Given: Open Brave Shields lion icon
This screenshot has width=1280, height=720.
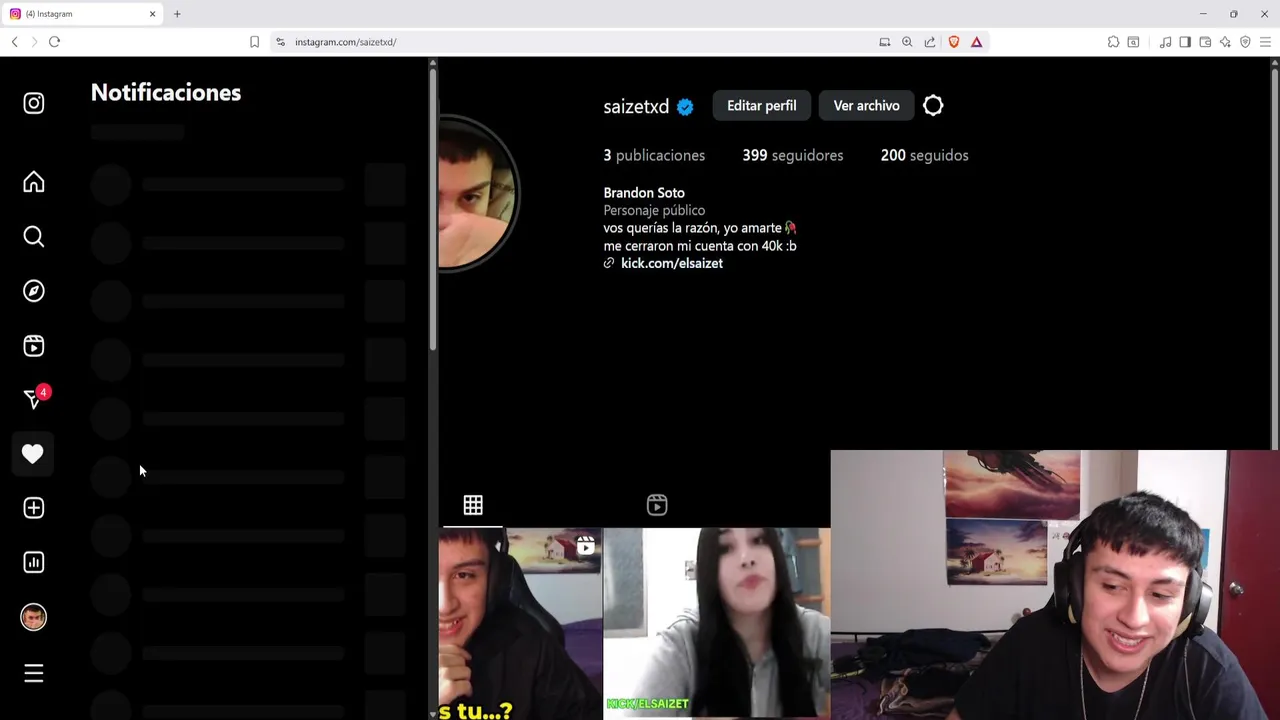Looking at the screenshot, I should 954,42.
